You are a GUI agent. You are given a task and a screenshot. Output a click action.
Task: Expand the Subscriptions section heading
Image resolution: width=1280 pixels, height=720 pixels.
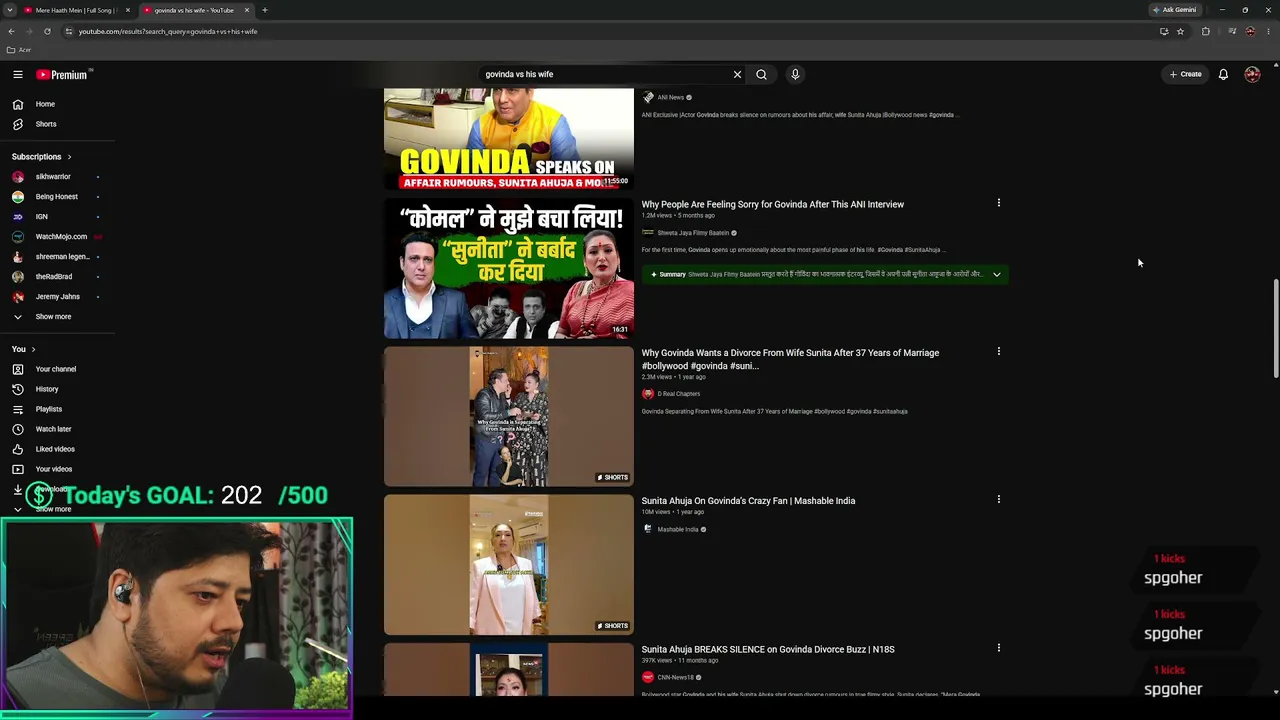[x=42, y=157]
